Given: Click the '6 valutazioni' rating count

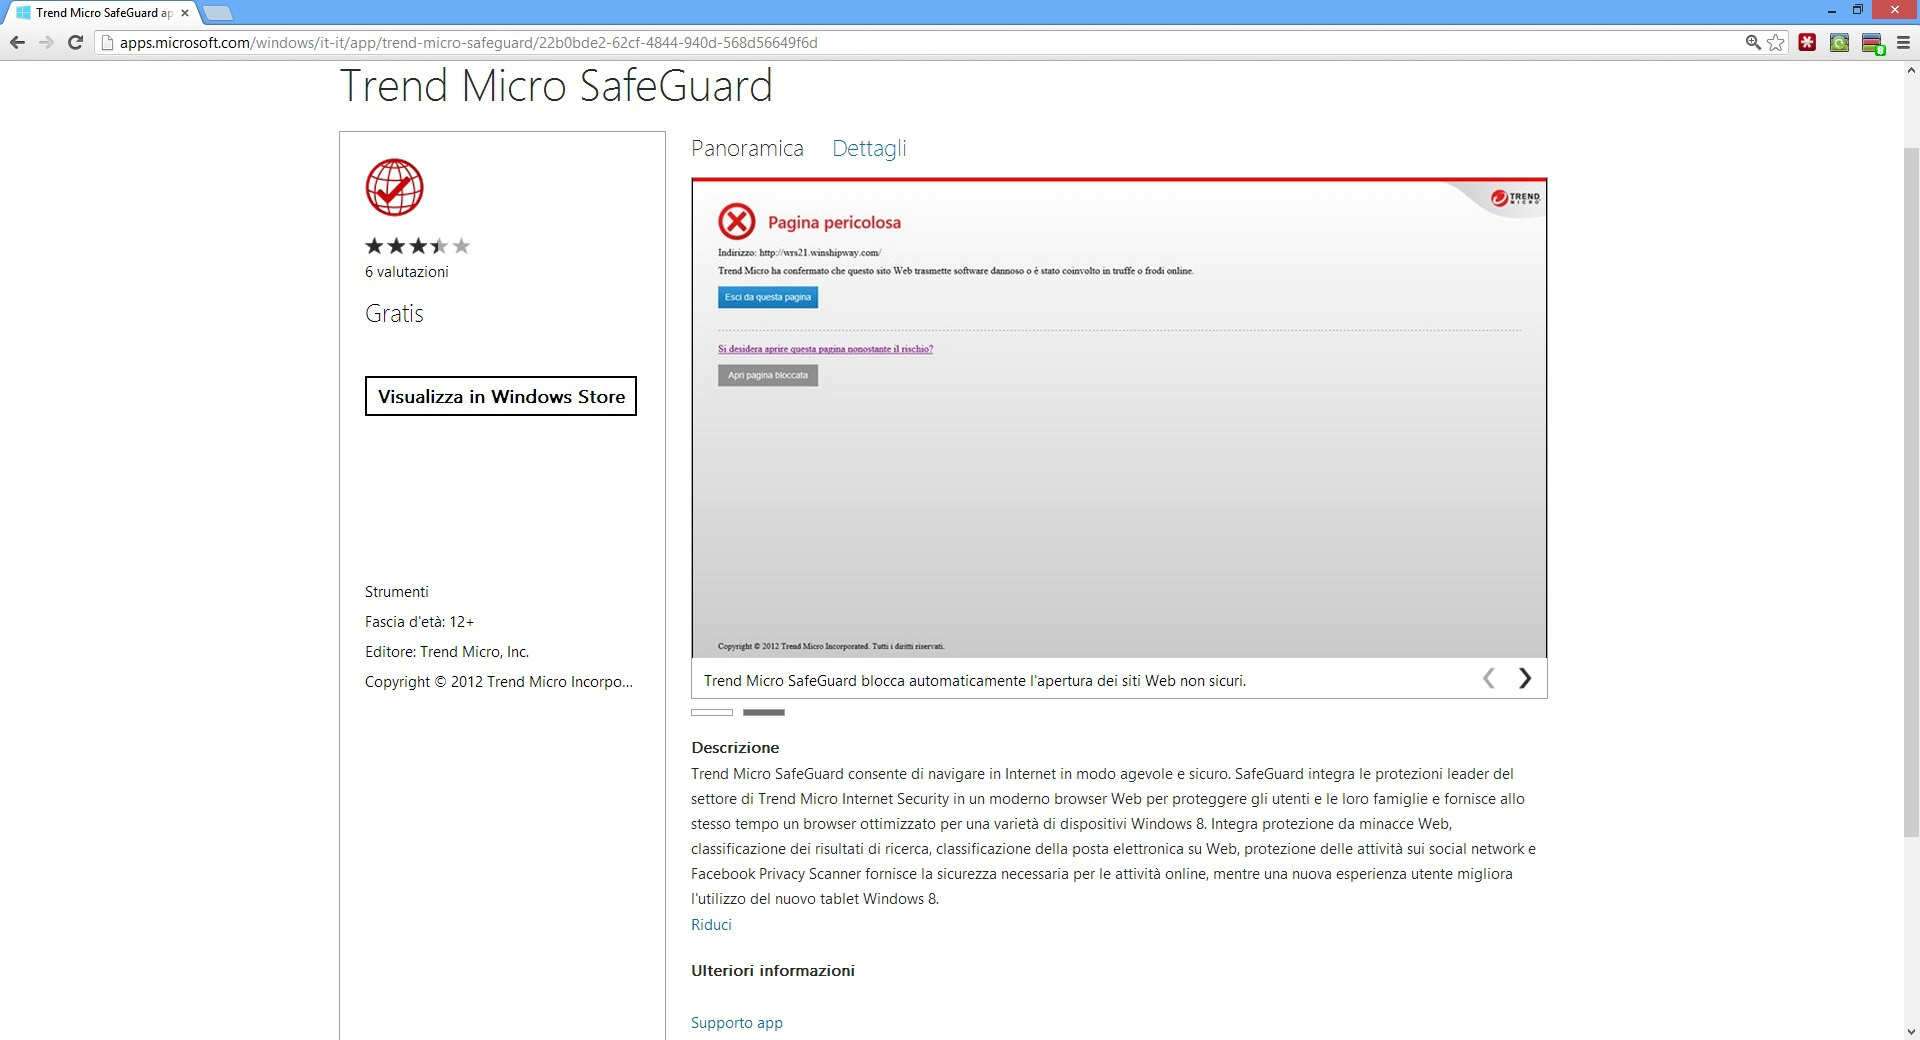Looking at the screenshot, I should tap(407, 272).
